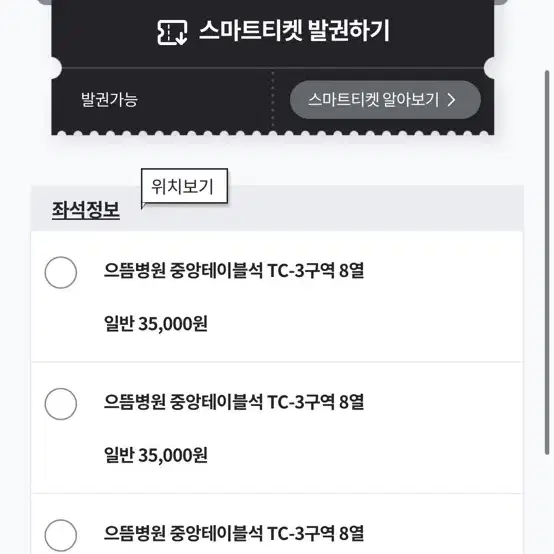Select the first seat radio button
The height and width of the screenshot is (554, 554).
point(61,272)
